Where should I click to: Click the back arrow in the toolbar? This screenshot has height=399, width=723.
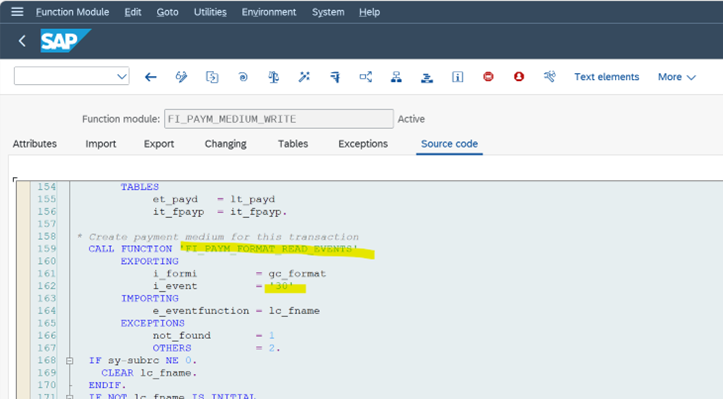[151, 77]
